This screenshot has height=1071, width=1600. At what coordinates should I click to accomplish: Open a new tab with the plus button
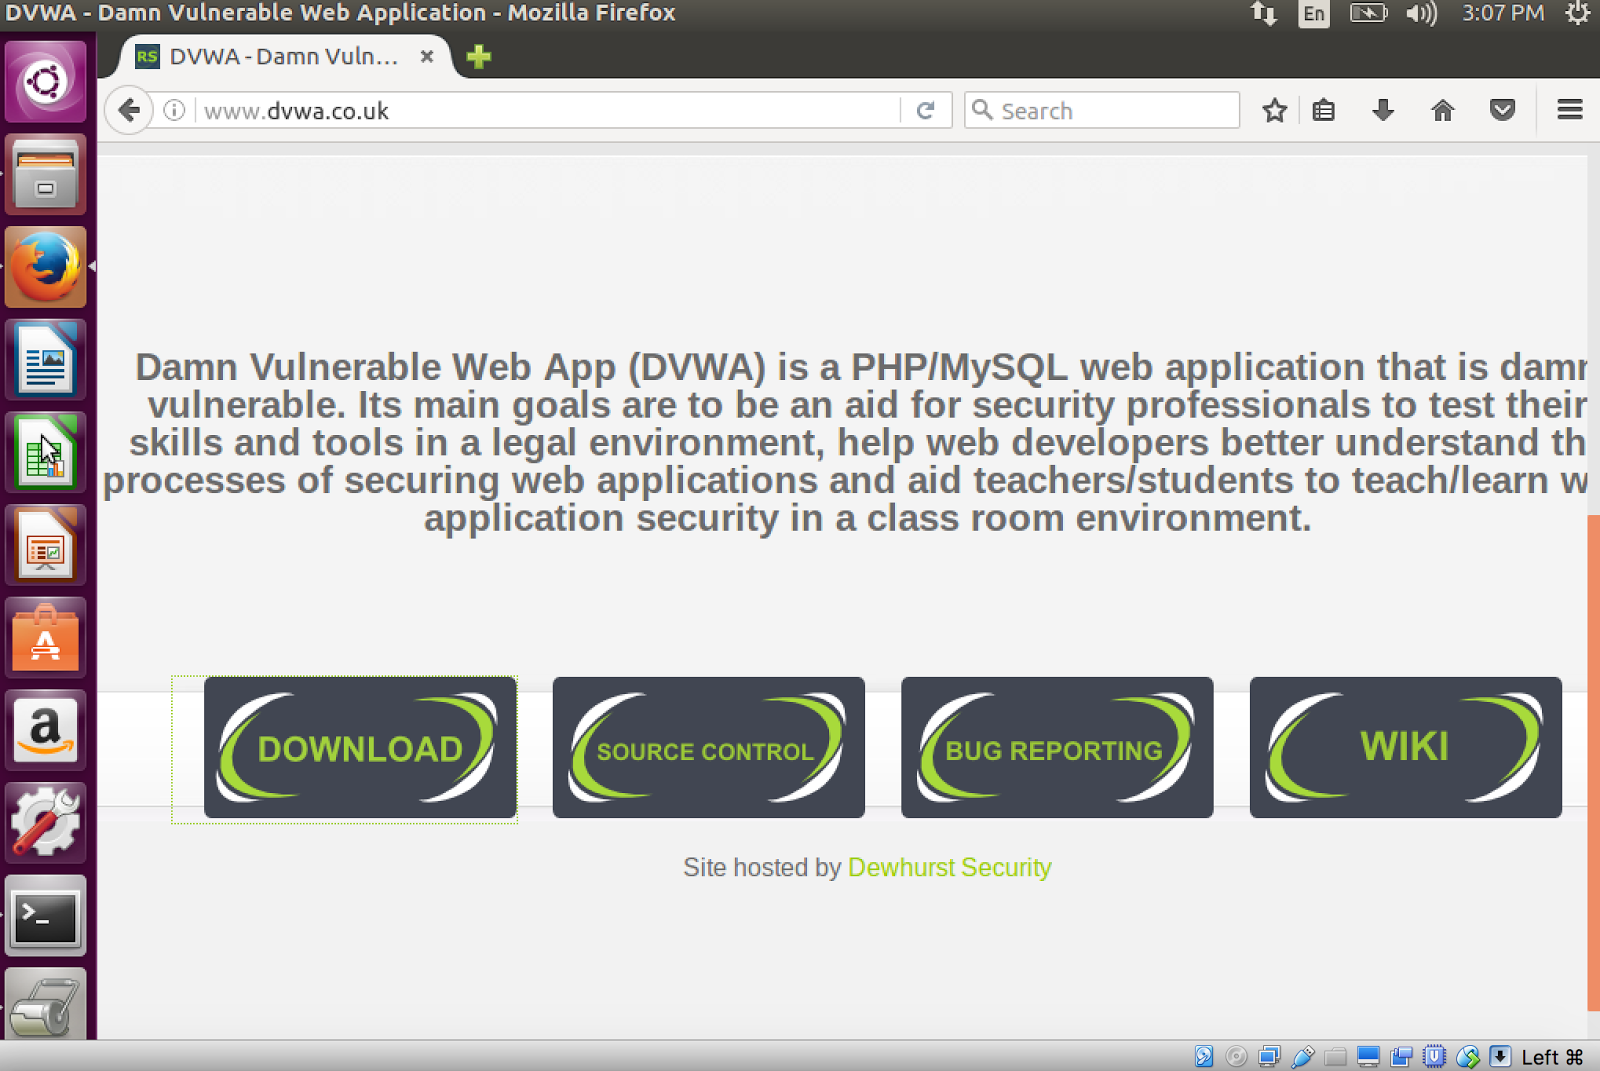(478, 57)
